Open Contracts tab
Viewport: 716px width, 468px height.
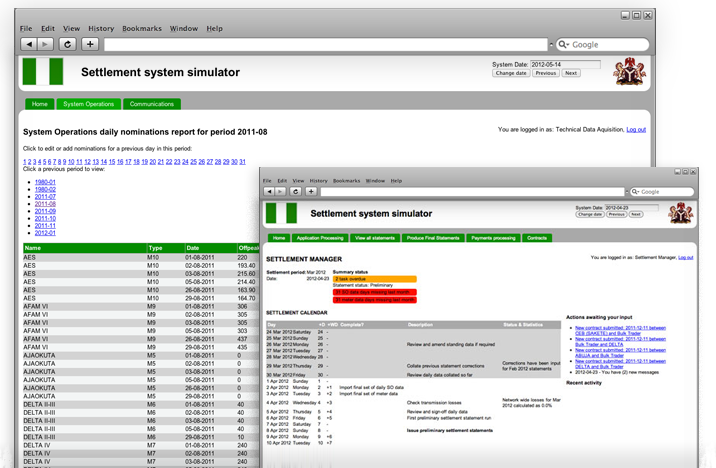click(x=537, y=238)
